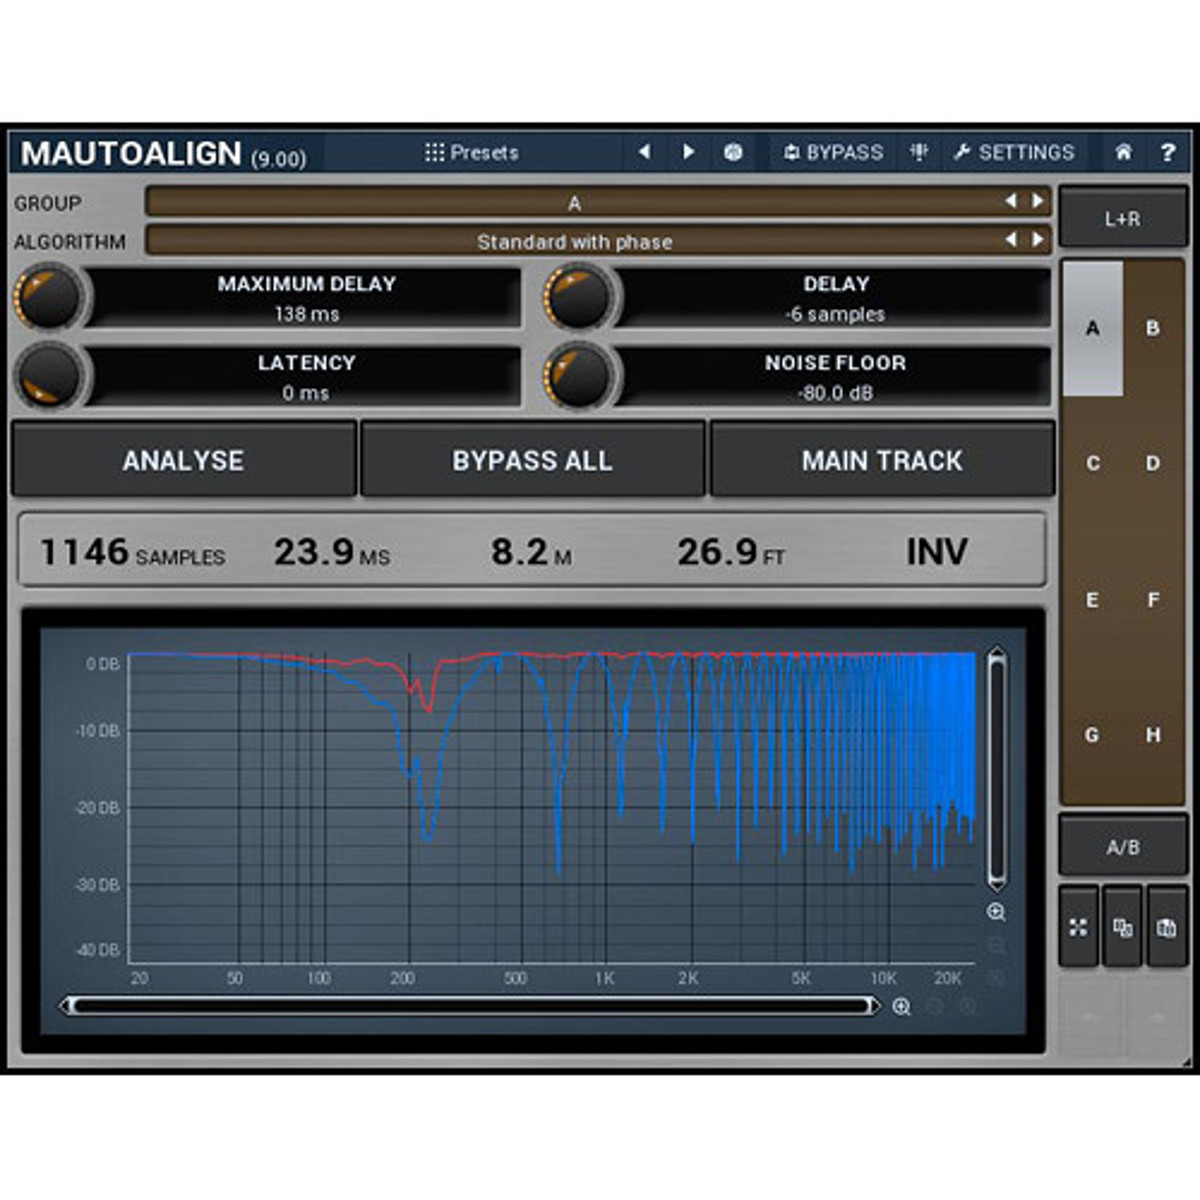Click the 1K frequency label on graph

[x=605, y=978]
